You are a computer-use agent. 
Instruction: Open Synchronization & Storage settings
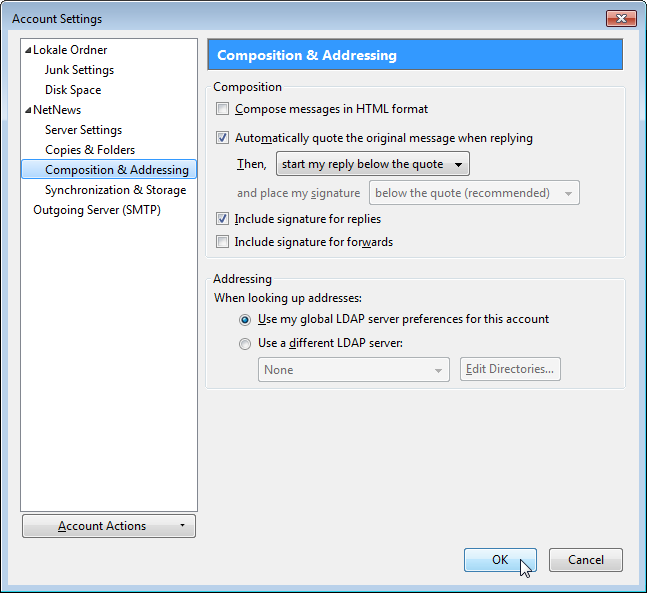coord(115,190)
